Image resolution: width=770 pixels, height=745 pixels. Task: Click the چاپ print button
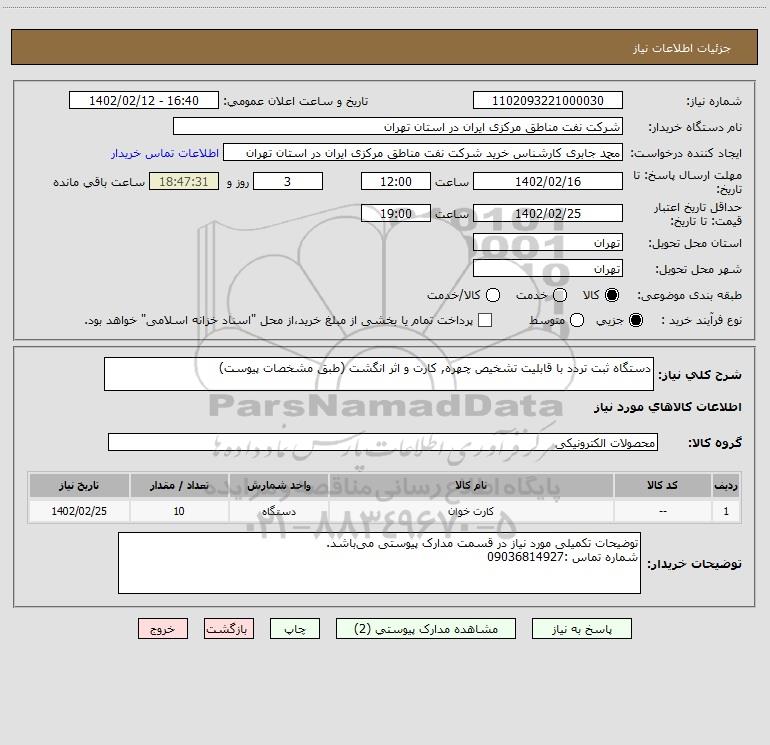[x=295, y=629]
